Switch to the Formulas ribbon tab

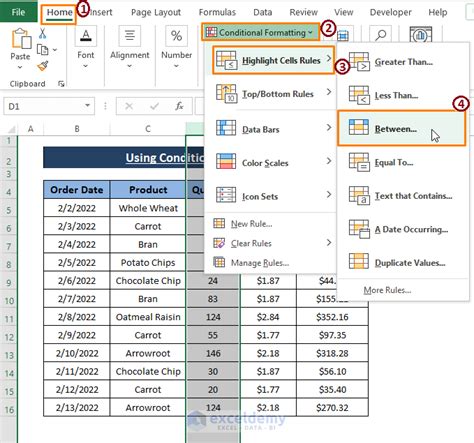(x=217, y=12)
